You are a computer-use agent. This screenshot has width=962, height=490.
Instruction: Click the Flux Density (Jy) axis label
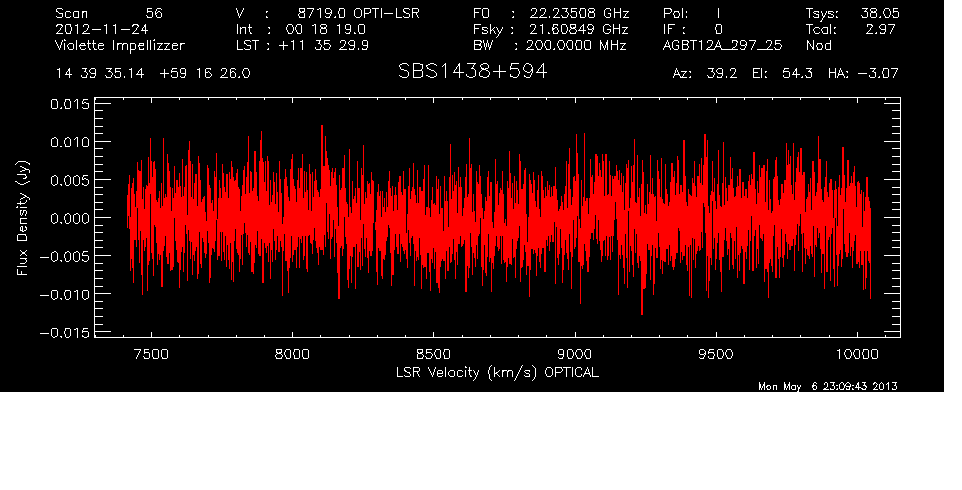23,218
